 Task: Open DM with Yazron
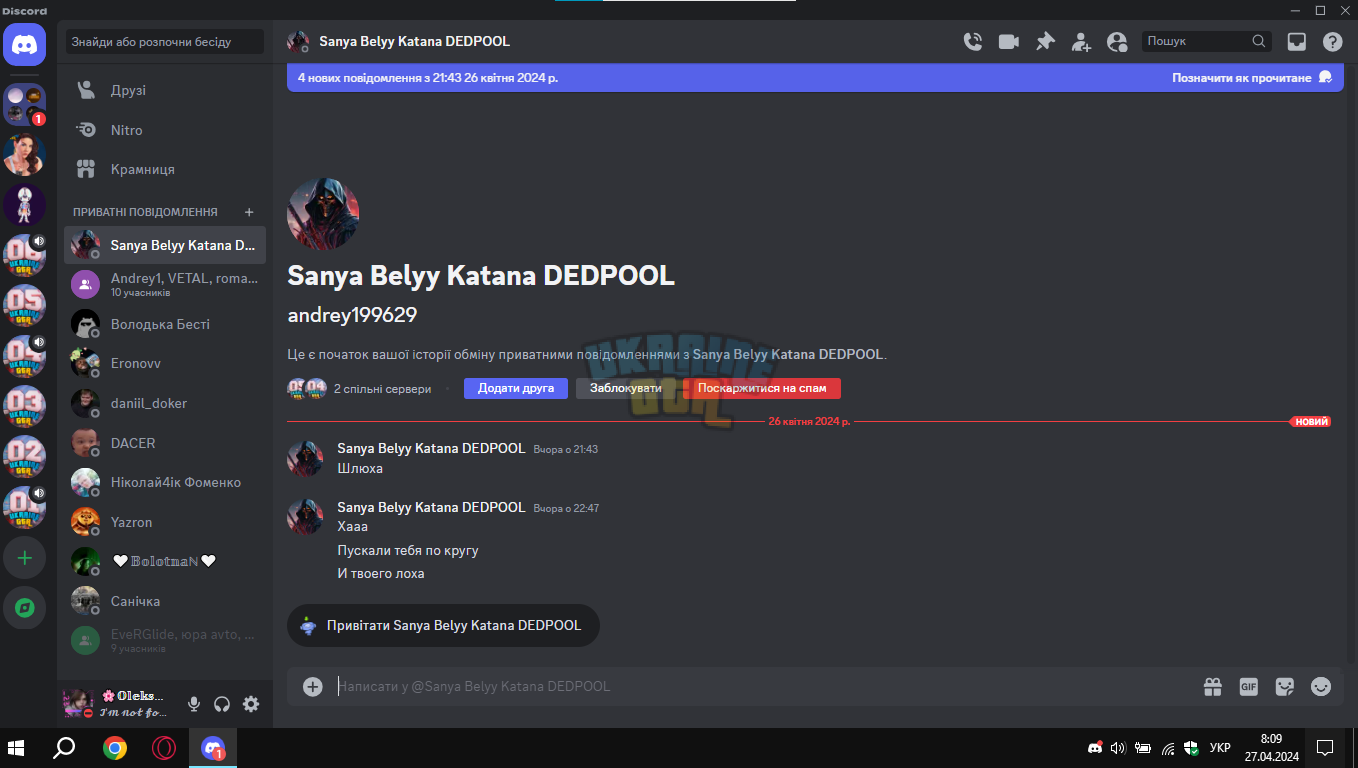click(x=165, y=522)
